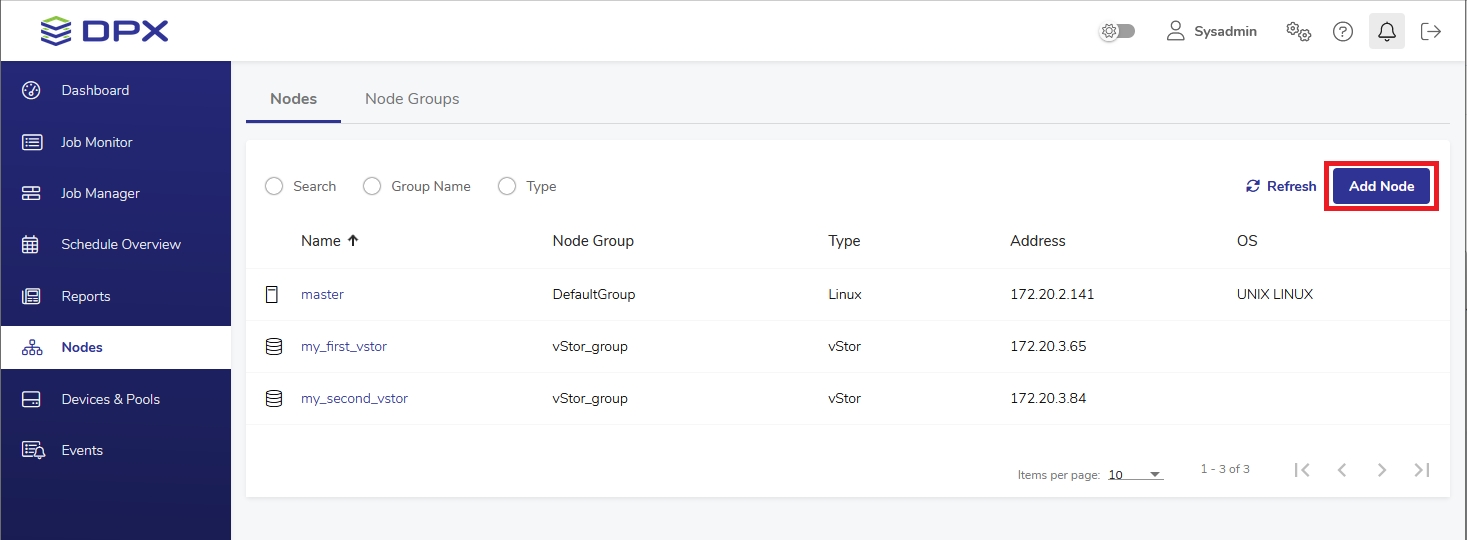Click the logout icon
The width and height of the screenshot is (1467, 540).
[1431, 31]
